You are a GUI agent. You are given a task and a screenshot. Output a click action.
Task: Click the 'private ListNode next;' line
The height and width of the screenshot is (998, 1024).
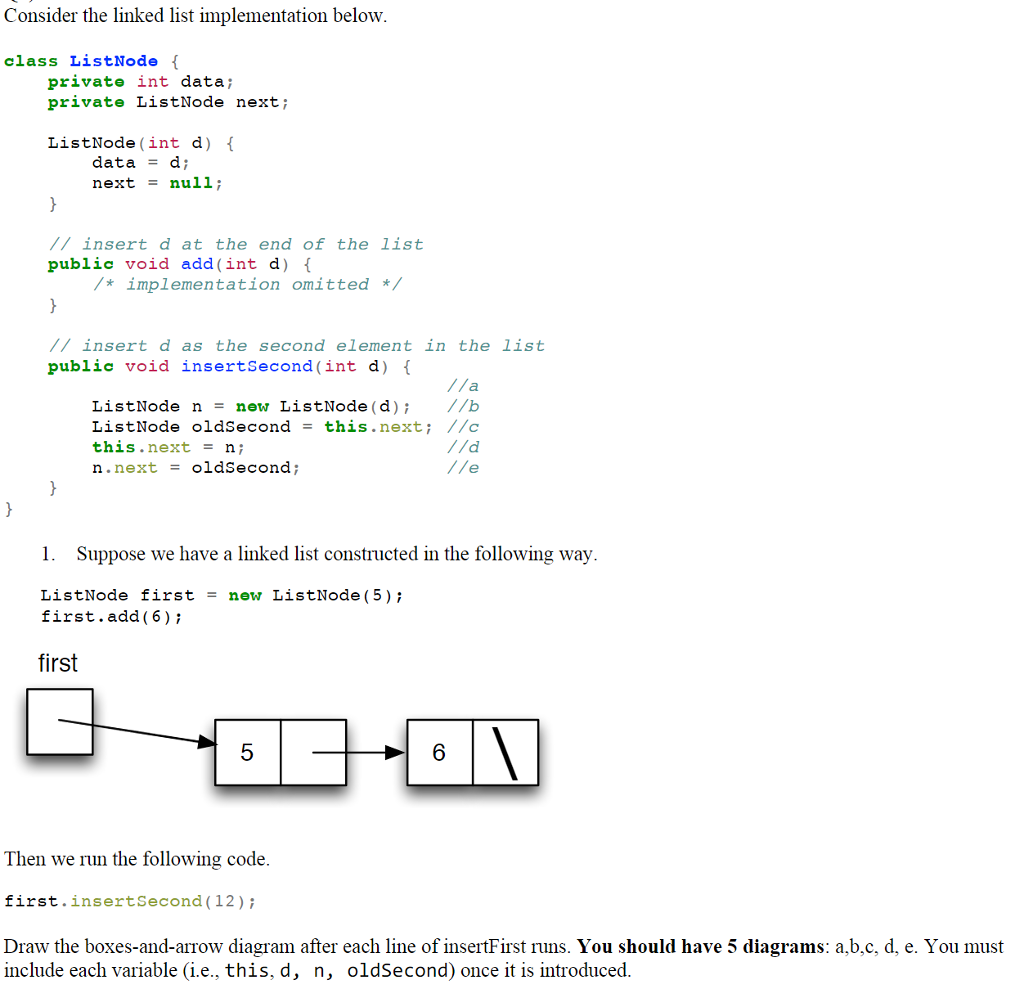tap(168, 103)
